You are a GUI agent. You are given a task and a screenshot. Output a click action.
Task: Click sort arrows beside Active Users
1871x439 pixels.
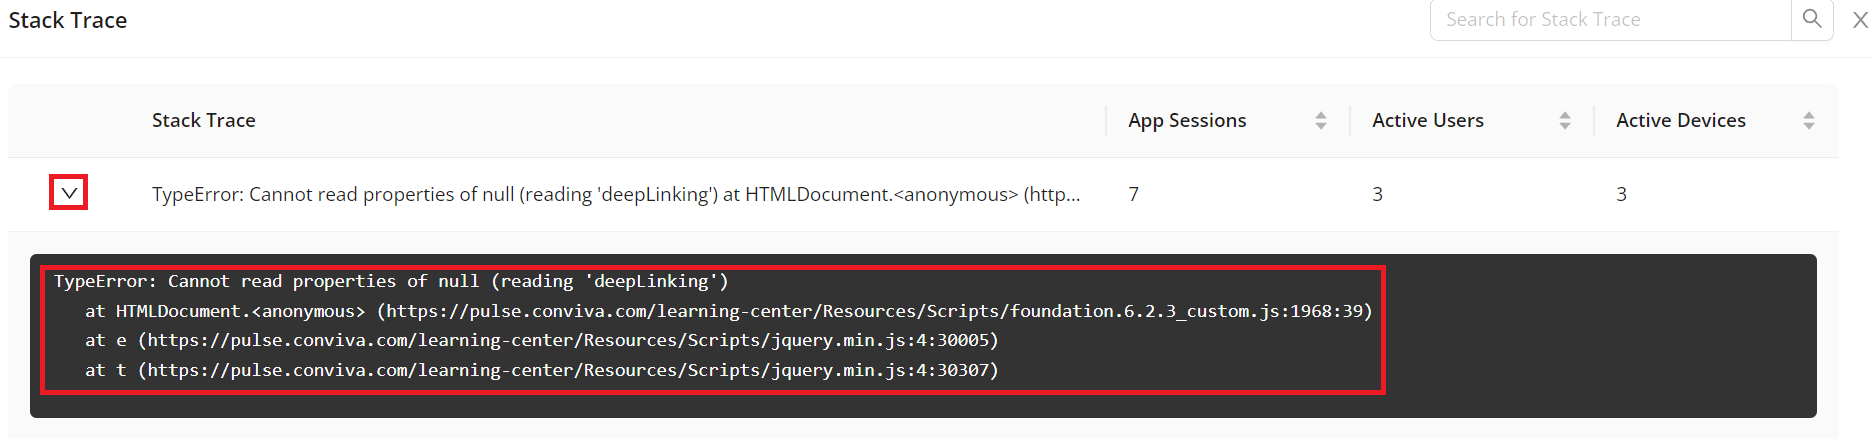1564,121
